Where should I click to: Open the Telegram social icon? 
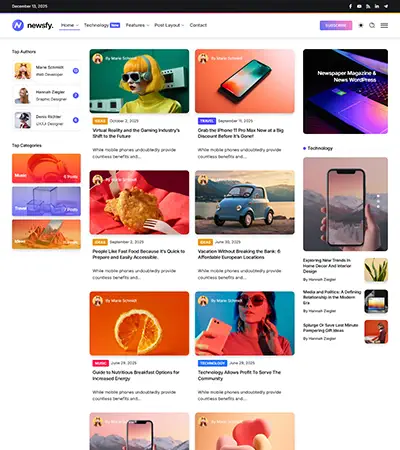pos(386,6)
